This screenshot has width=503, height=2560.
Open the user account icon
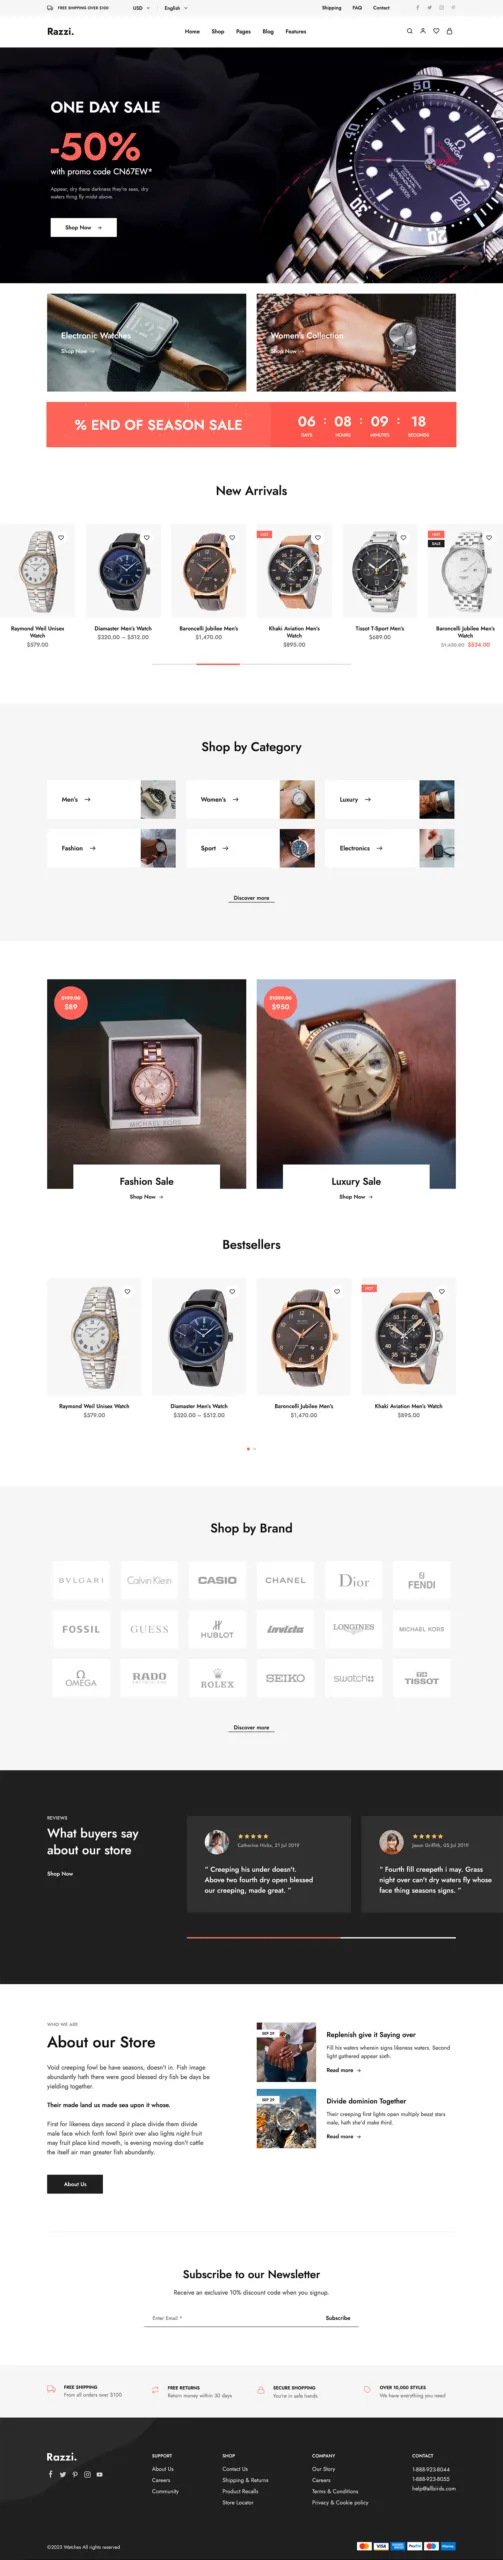coord(422,31)
